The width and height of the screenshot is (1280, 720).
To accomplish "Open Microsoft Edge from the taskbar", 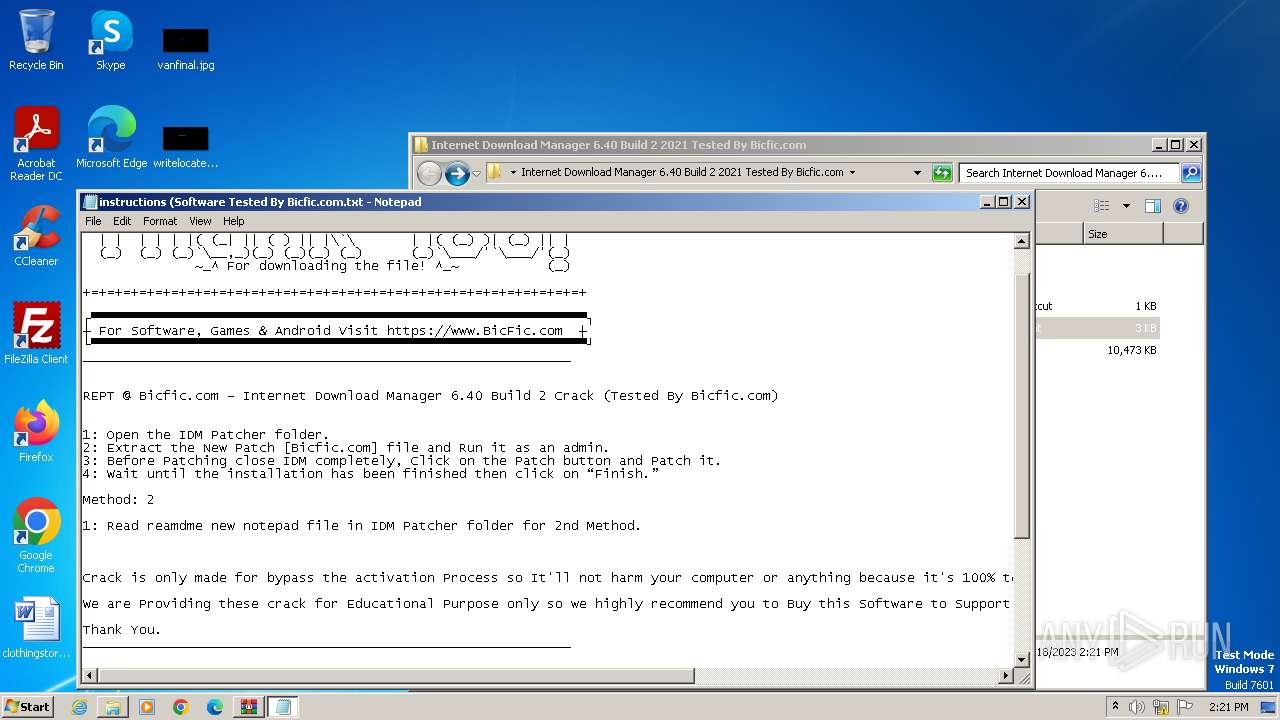I will [215, 707].
